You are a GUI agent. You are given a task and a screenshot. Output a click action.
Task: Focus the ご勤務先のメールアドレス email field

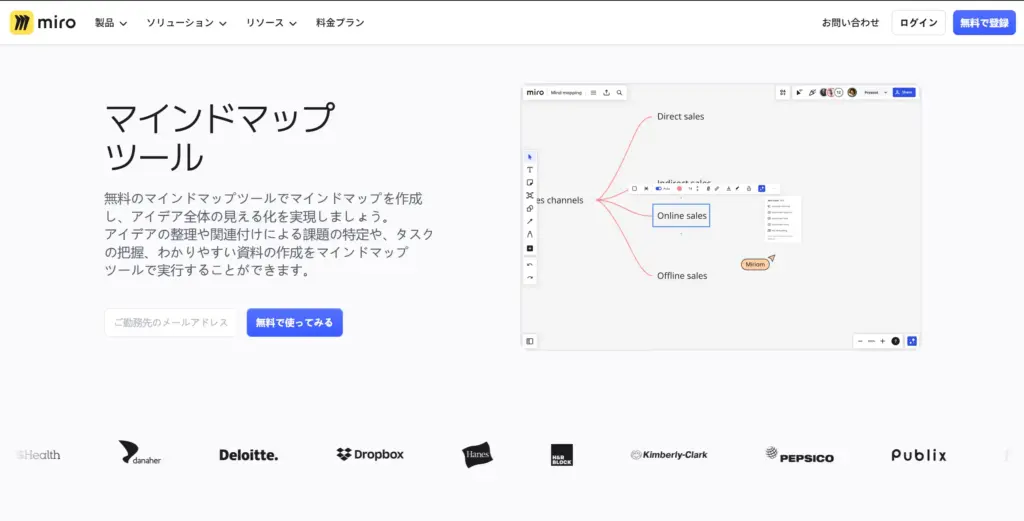click(x=171, y=323)
